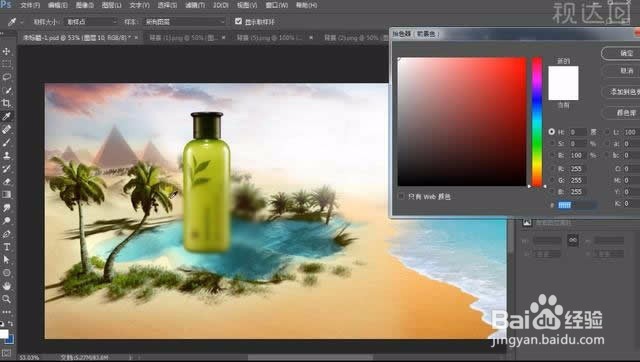Click the 添加到色板 button
The width and height of the screenshot is (640, 362).
click(621, 92)
